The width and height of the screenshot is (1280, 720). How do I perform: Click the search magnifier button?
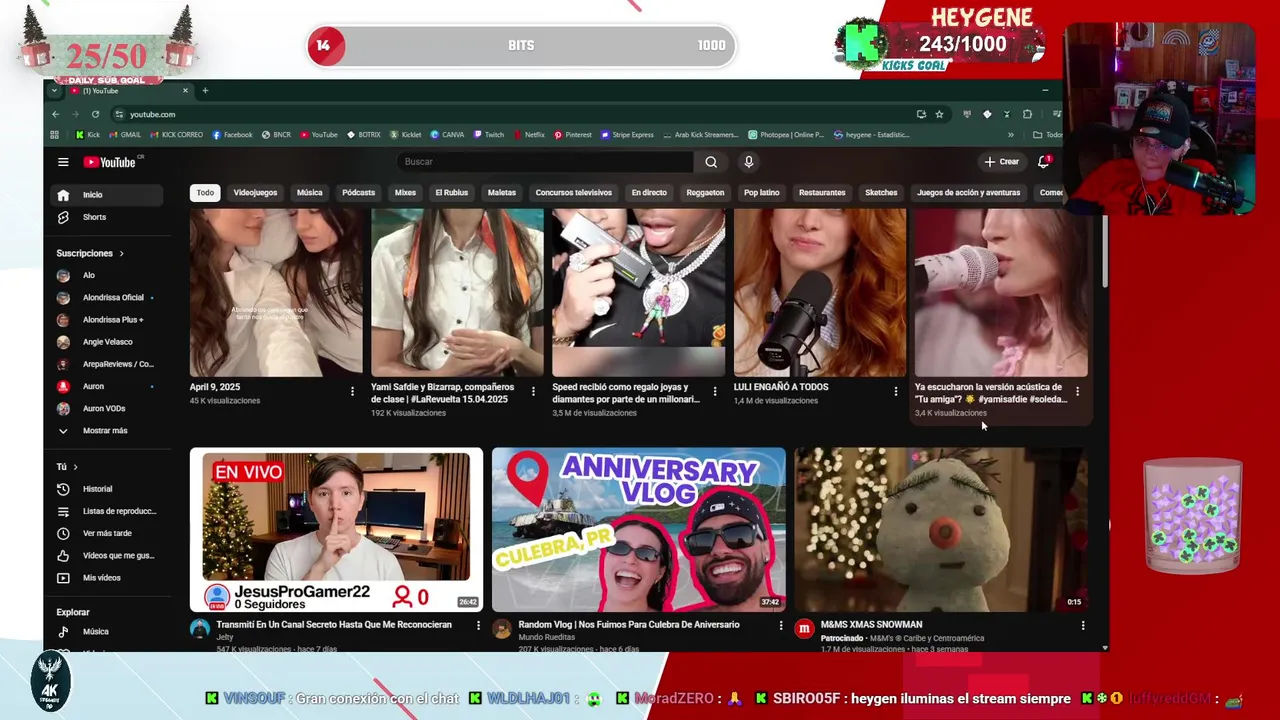(x=711, y=162)
